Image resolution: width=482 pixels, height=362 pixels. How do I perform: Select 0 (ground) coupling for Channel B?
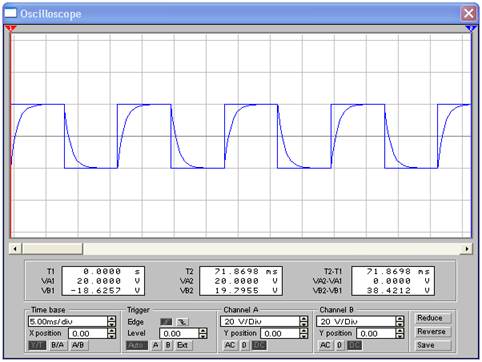[339, 345]
